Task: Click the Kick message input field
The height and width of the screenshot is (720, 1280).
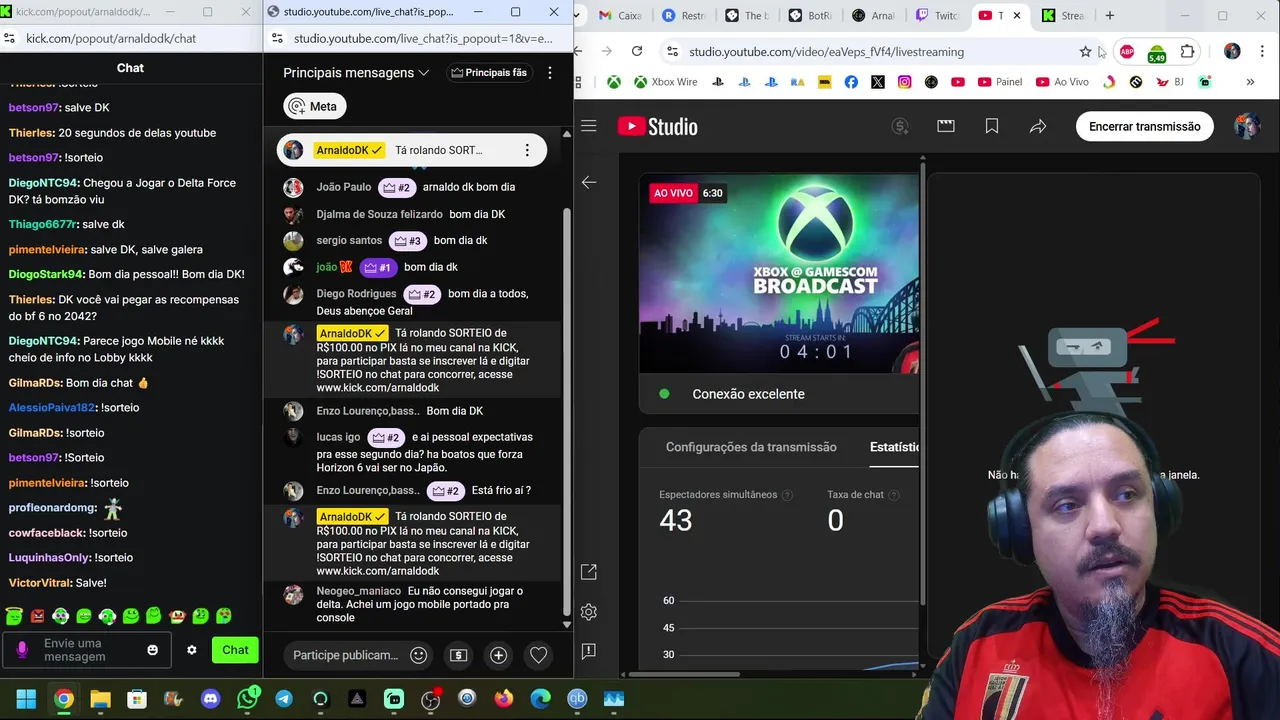Action: 86,650
